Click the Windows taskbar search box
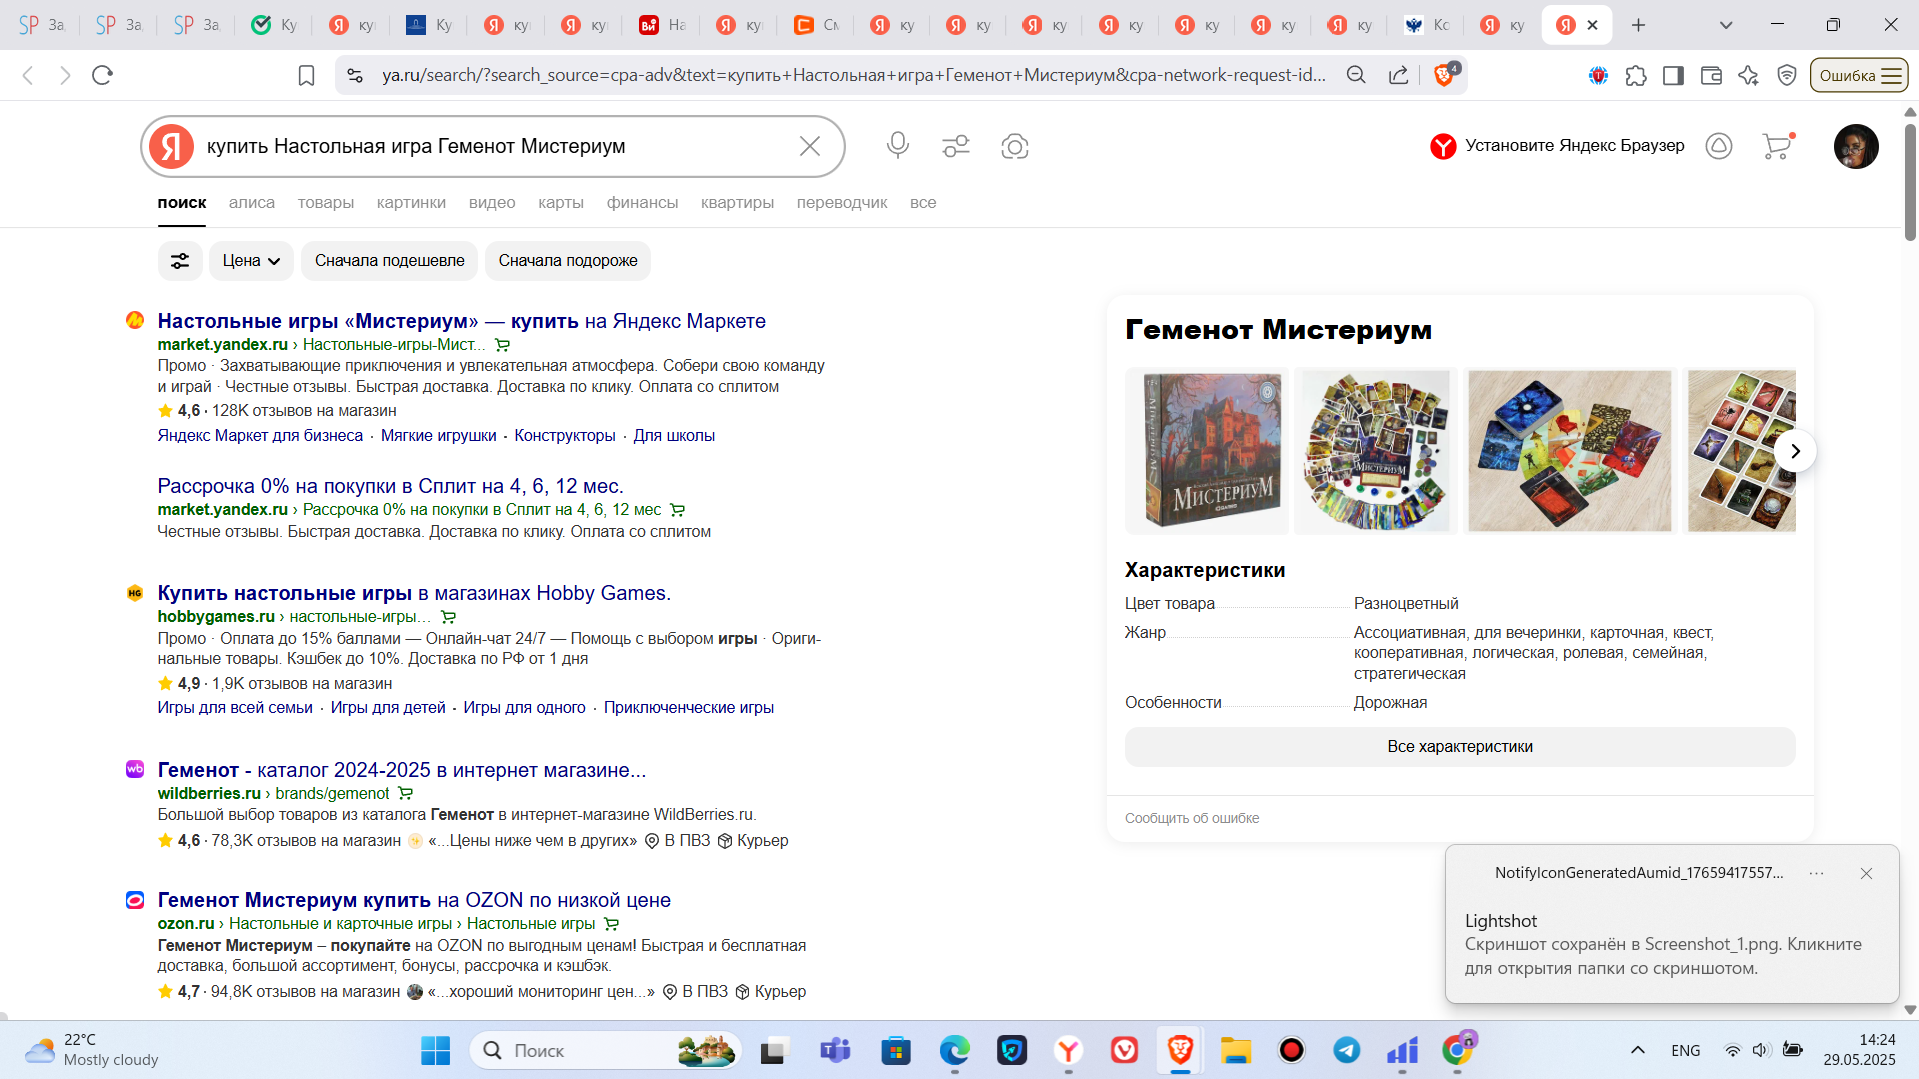Image resolution: width=1919 pixels, height=1079 pixels. (605, 1051)
